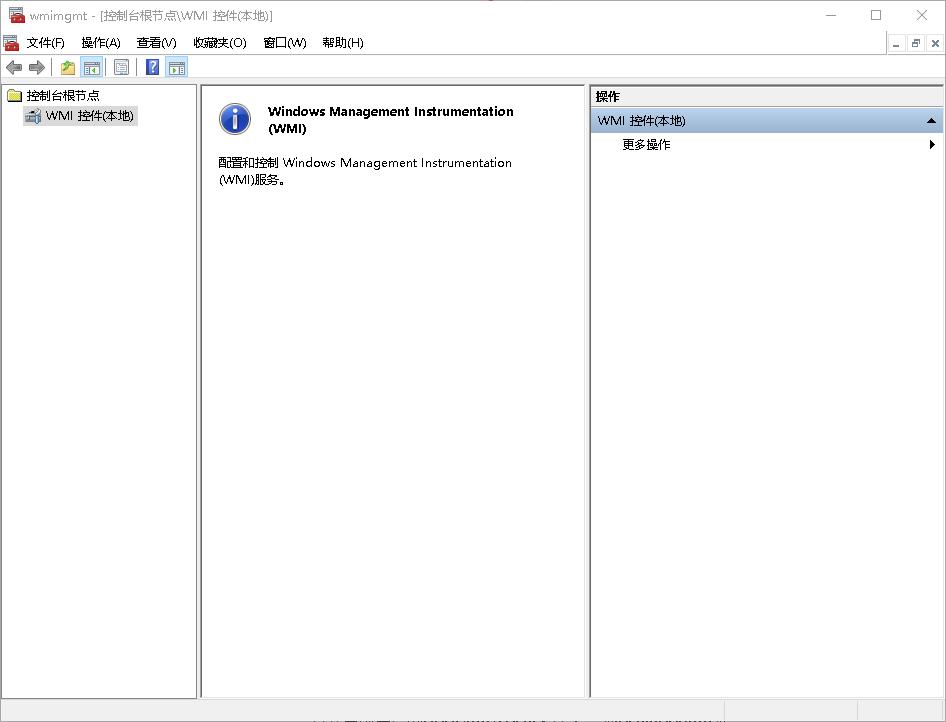Select the 控制台根节点 folder icon
This screenshot has width=946, height=722.
[x=14, y=95]
